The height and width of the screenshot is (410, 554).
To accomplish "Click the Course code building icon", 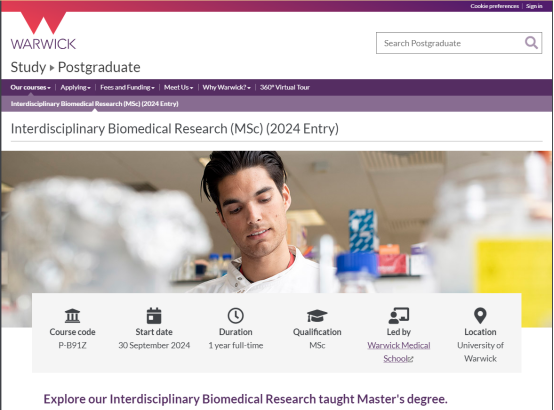I will point(72,316).
